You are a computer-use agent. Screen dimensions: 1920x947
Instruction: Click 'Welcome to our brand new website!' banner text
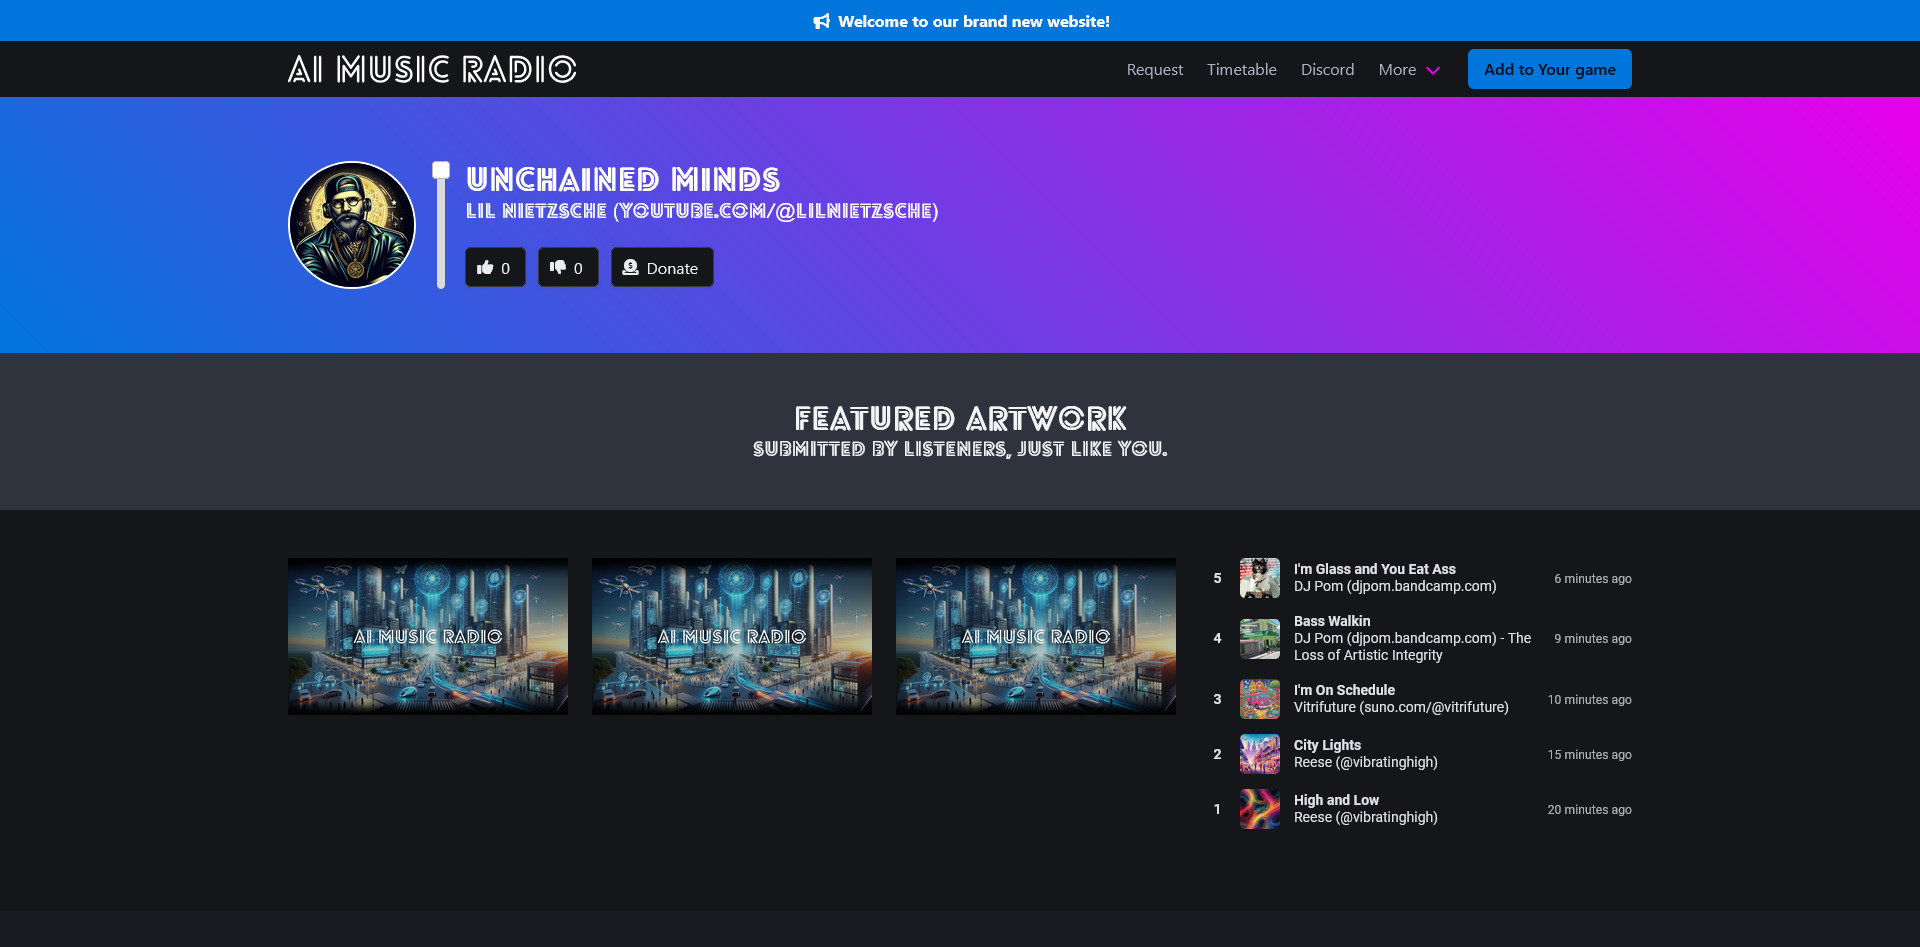tap(974, 21)
